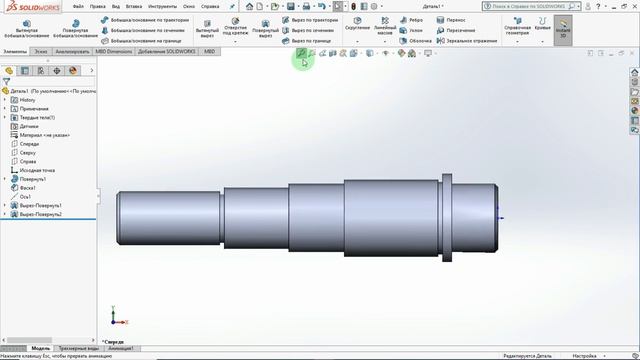Select the Скругление fillet tool
The image size is (640, 360).
click(358, 24)
